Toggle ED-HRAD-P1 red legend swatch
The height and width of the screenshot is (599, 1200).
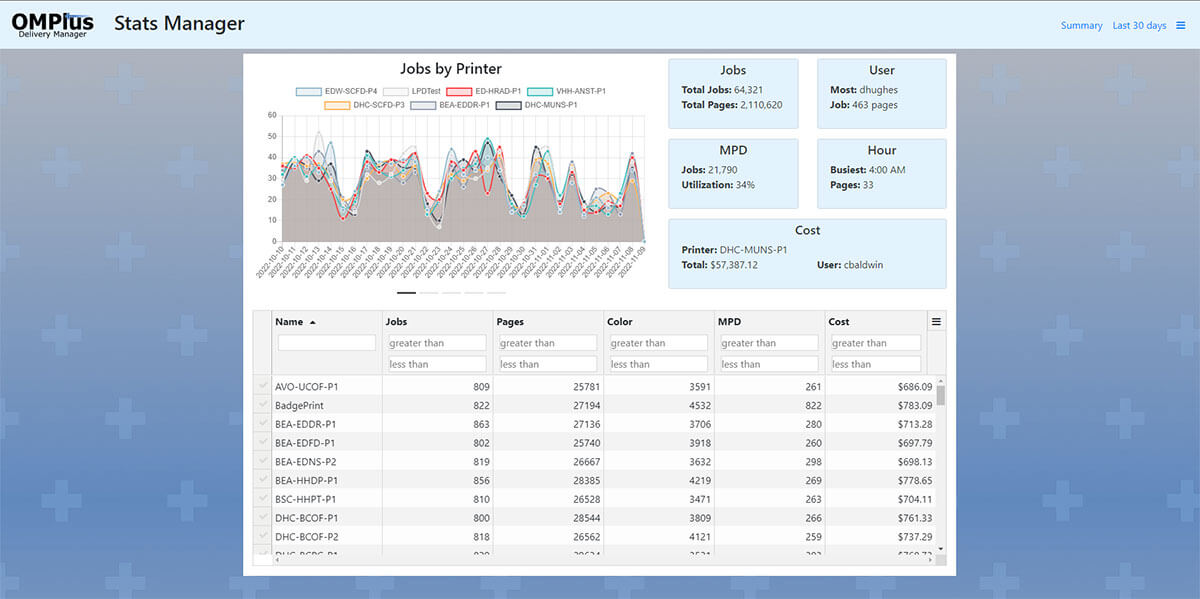[x=459, y=91]
